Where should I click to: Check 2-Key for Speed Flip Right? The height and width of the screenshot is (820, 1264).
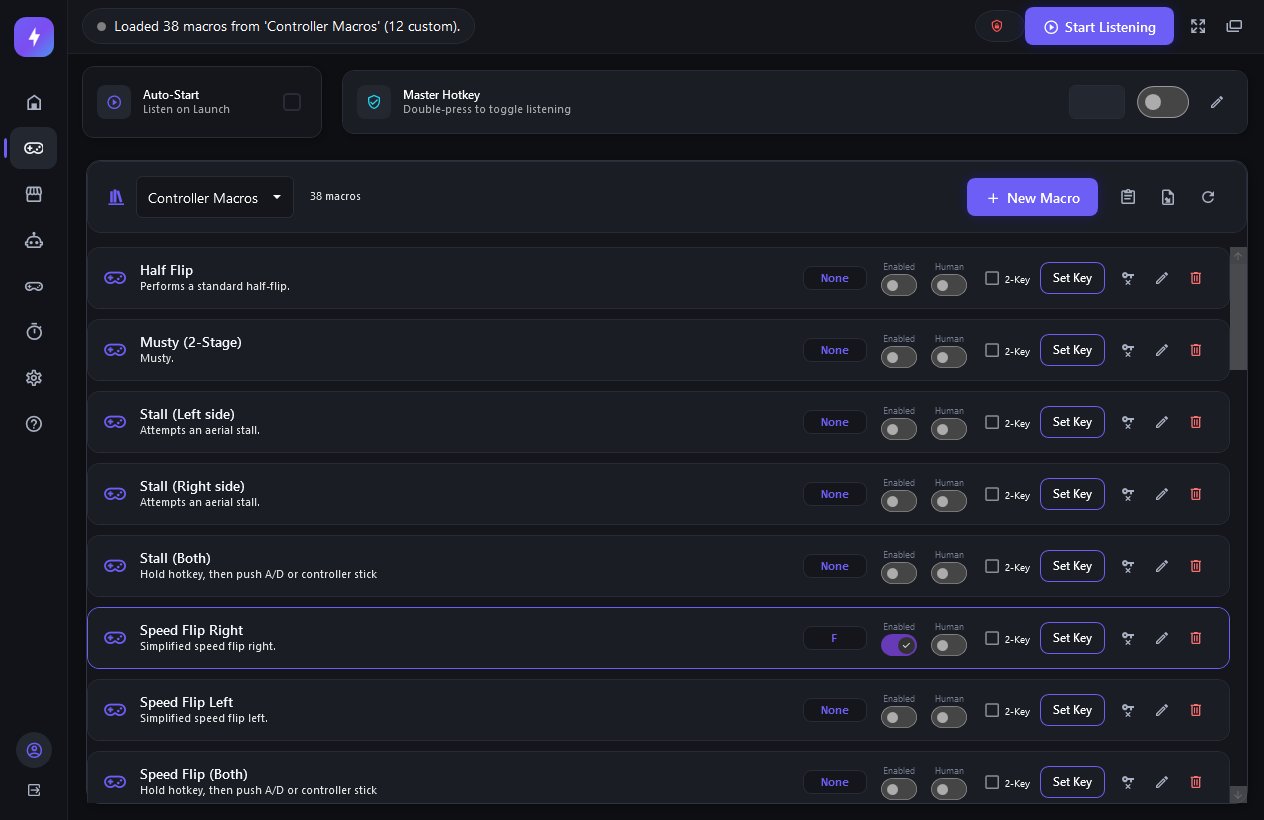(x=992, y=638)
